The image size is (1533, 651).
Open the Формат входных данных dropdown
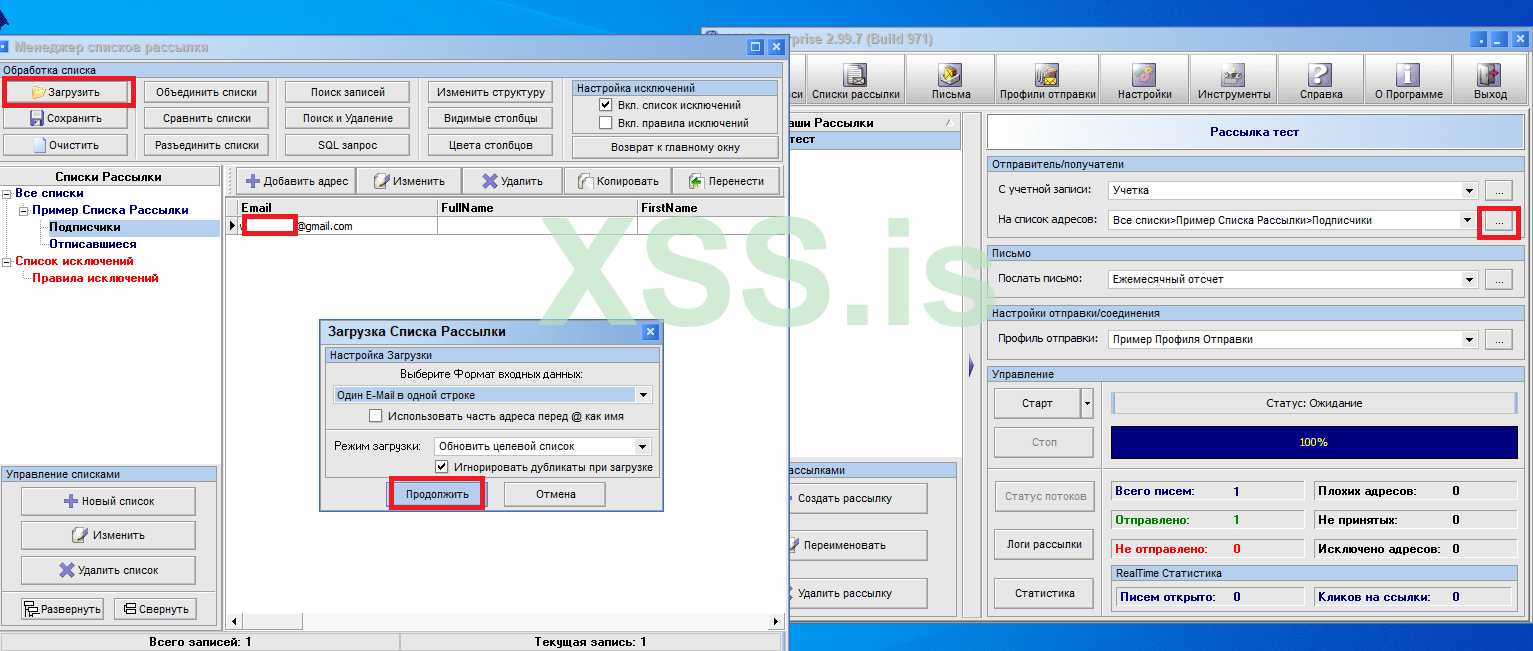point(643,395)
